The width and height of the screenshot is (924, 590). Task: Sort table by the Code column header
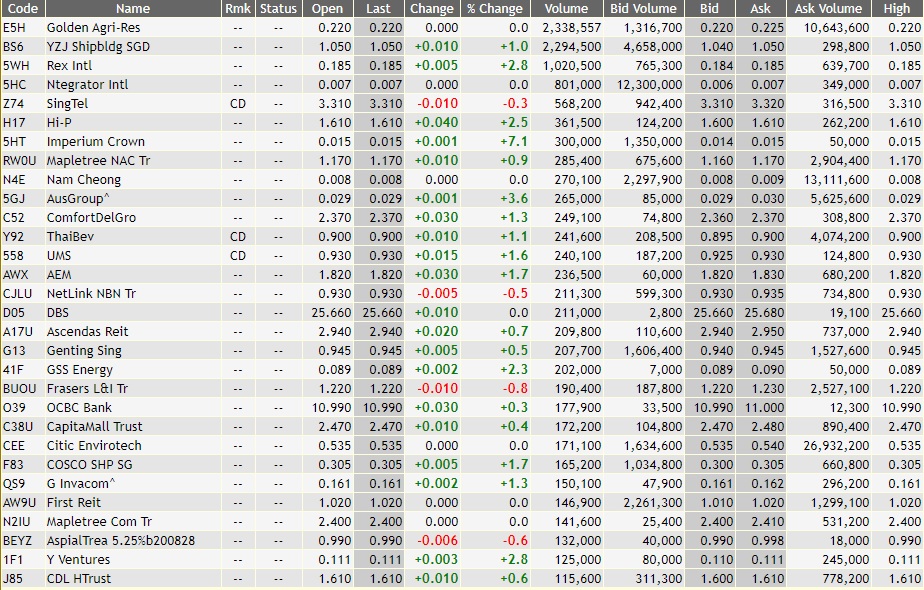[22, 8]
